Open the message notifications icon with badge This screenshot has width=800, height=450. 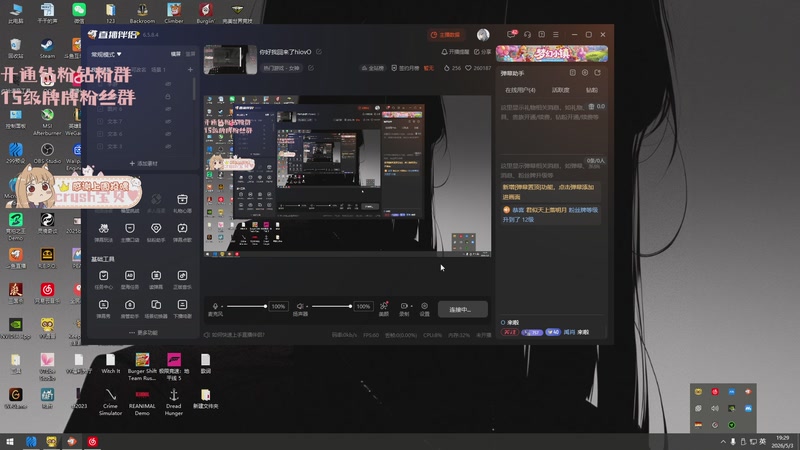point(511,34)
